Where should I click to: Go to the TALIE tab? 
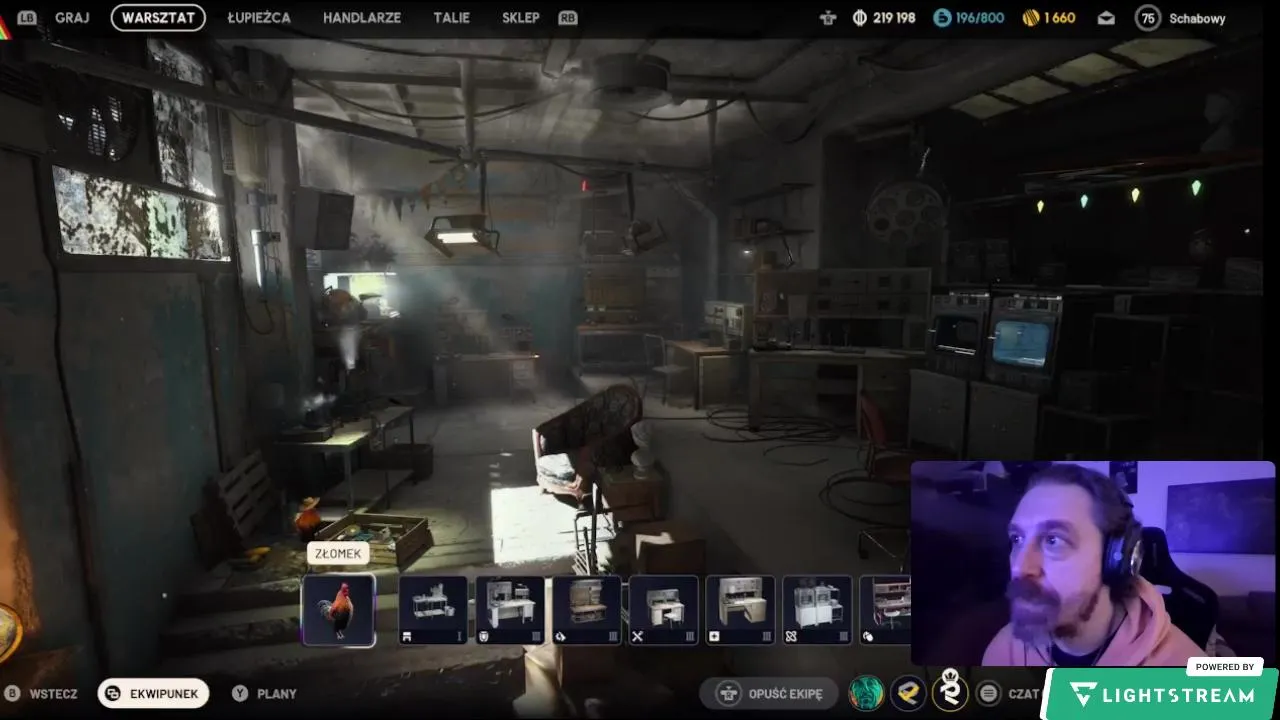click(451, 18)
